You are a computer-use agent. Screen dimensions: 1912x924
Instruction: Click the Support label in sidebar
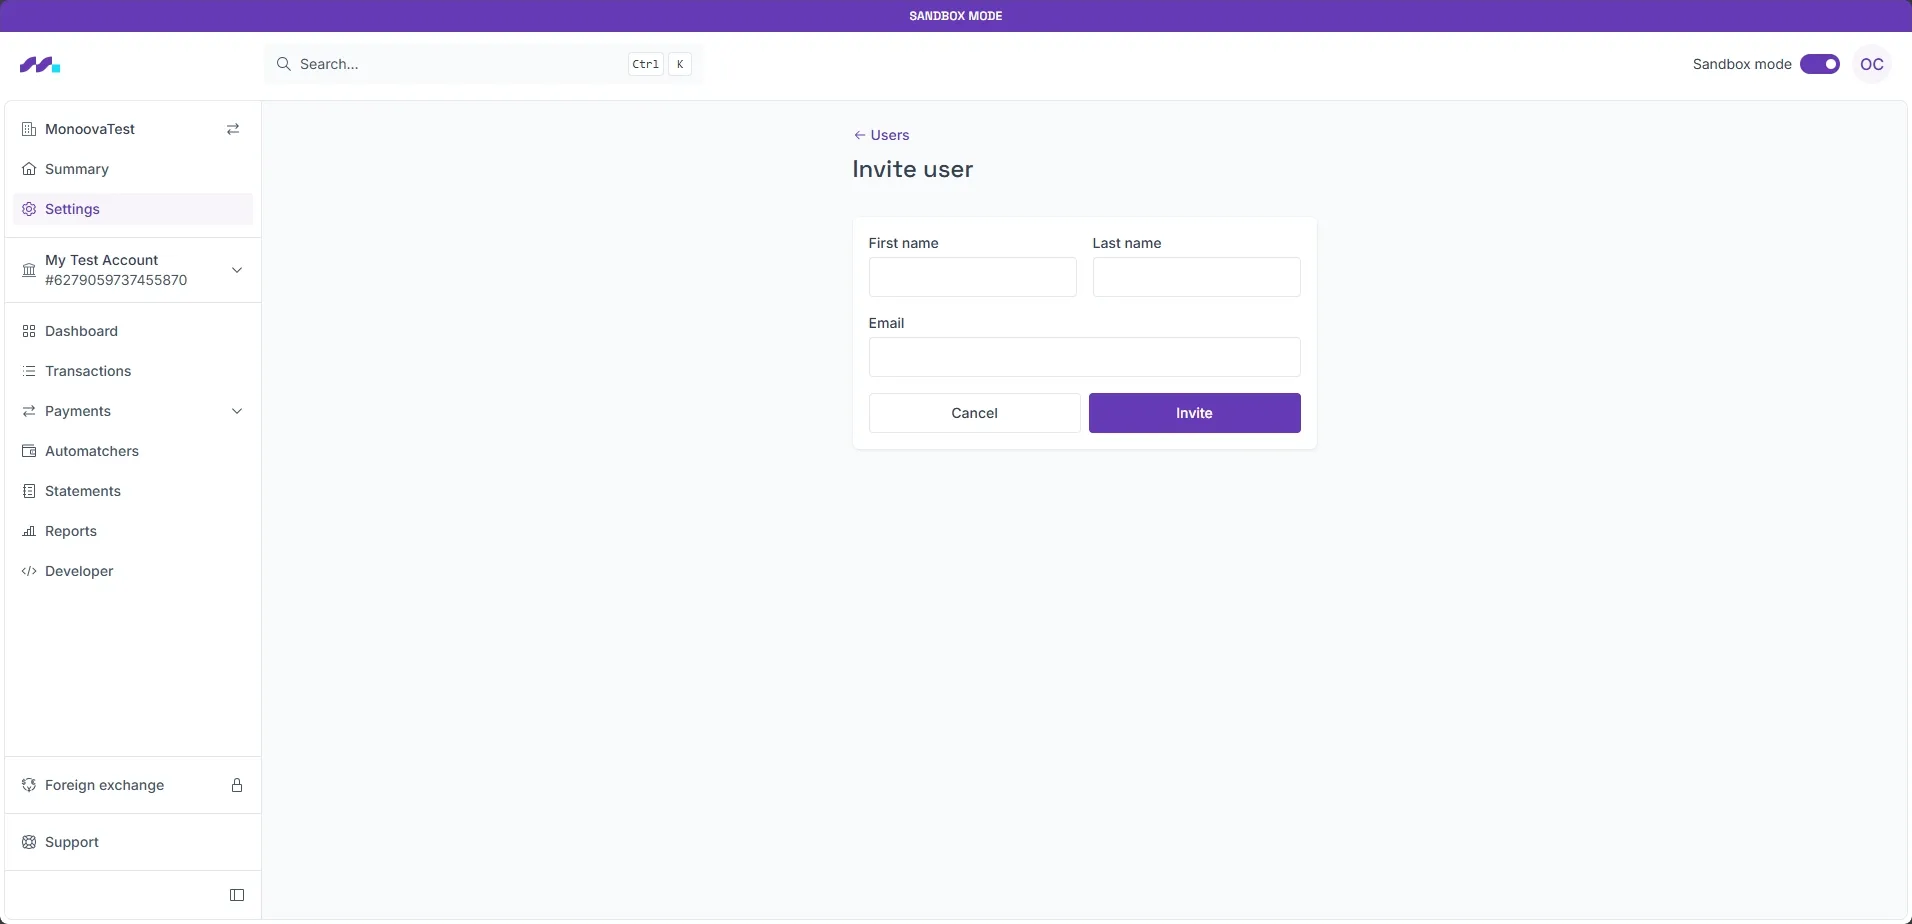pyautogui.click(x=72, y=842)
